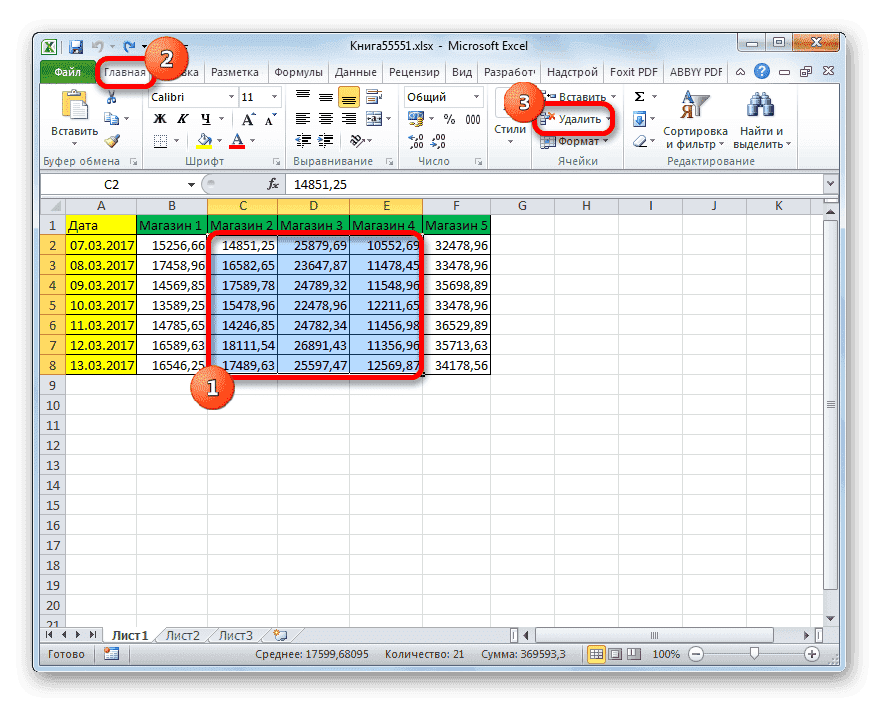Open the font name dropdown
The image size is (879, 705).
coord(231,97)
